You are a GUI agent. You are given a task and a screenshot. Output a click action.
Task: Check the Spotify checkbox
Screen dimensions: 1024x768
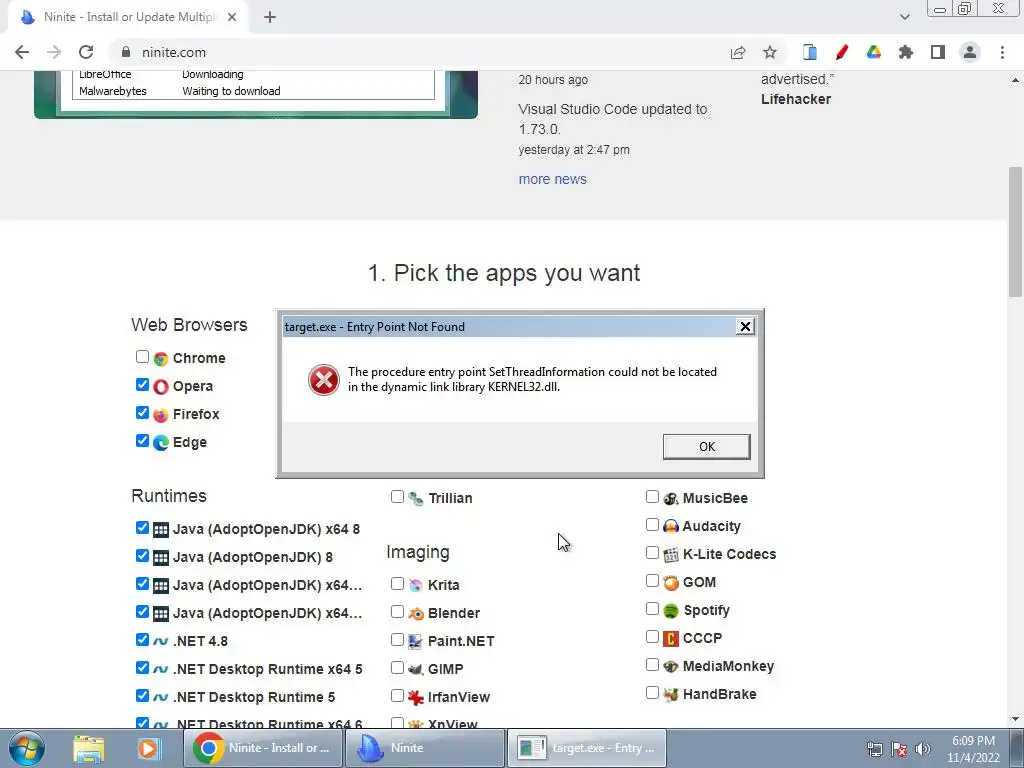652,609
